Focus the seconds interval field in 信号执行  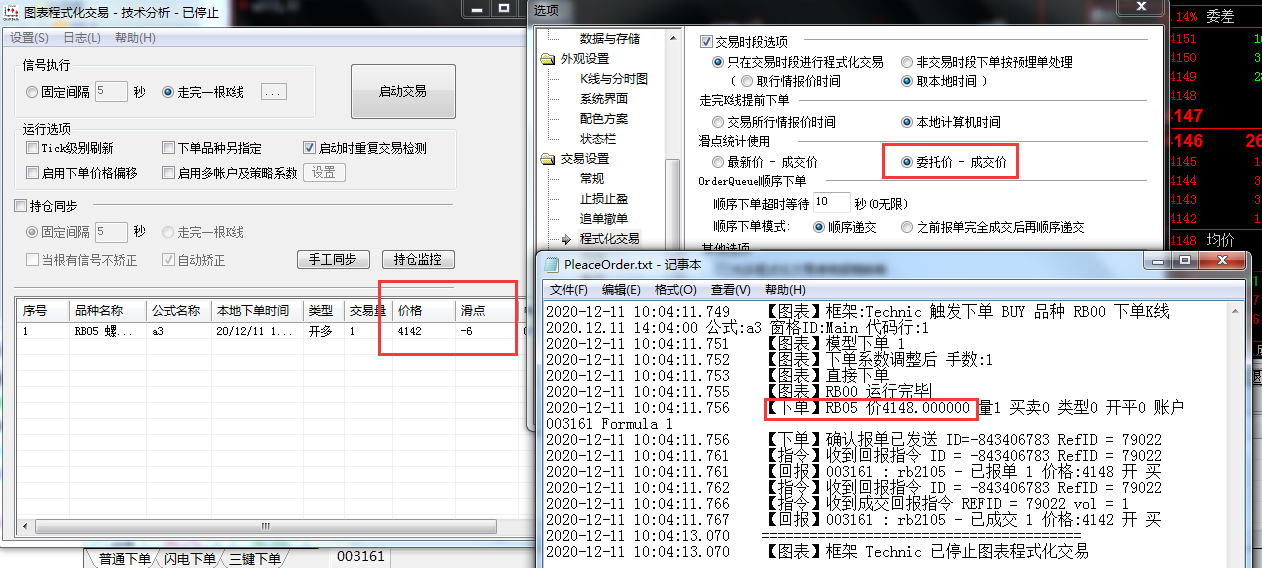111,92
